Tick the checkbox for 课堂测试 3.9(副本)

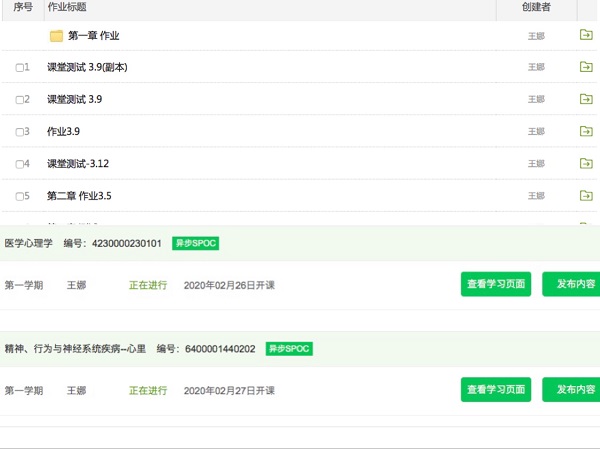[20, 68]
